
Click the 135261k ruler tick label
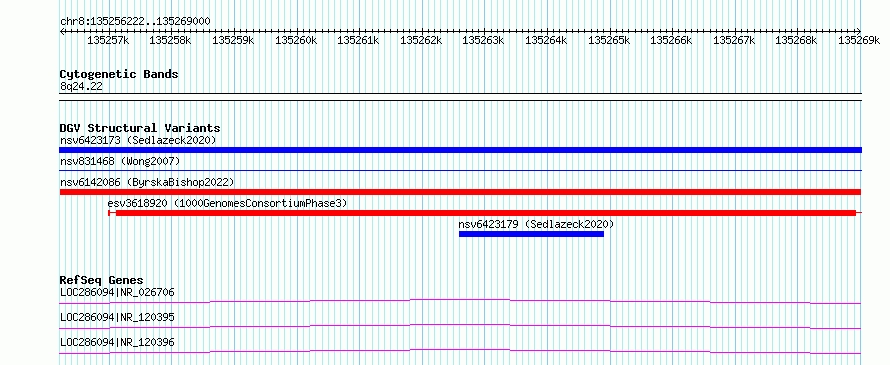(x=359, y=40)
